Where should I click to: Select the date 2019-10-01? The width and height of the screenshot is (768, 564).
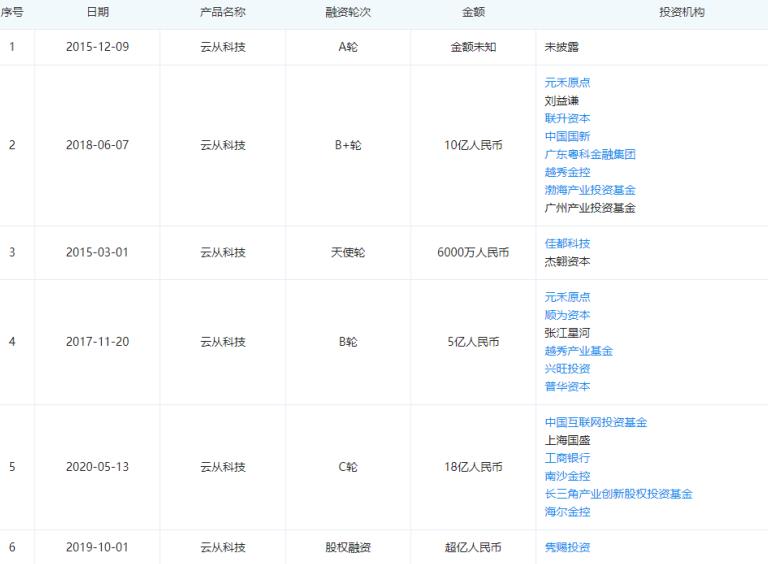(x=97, y=547)
